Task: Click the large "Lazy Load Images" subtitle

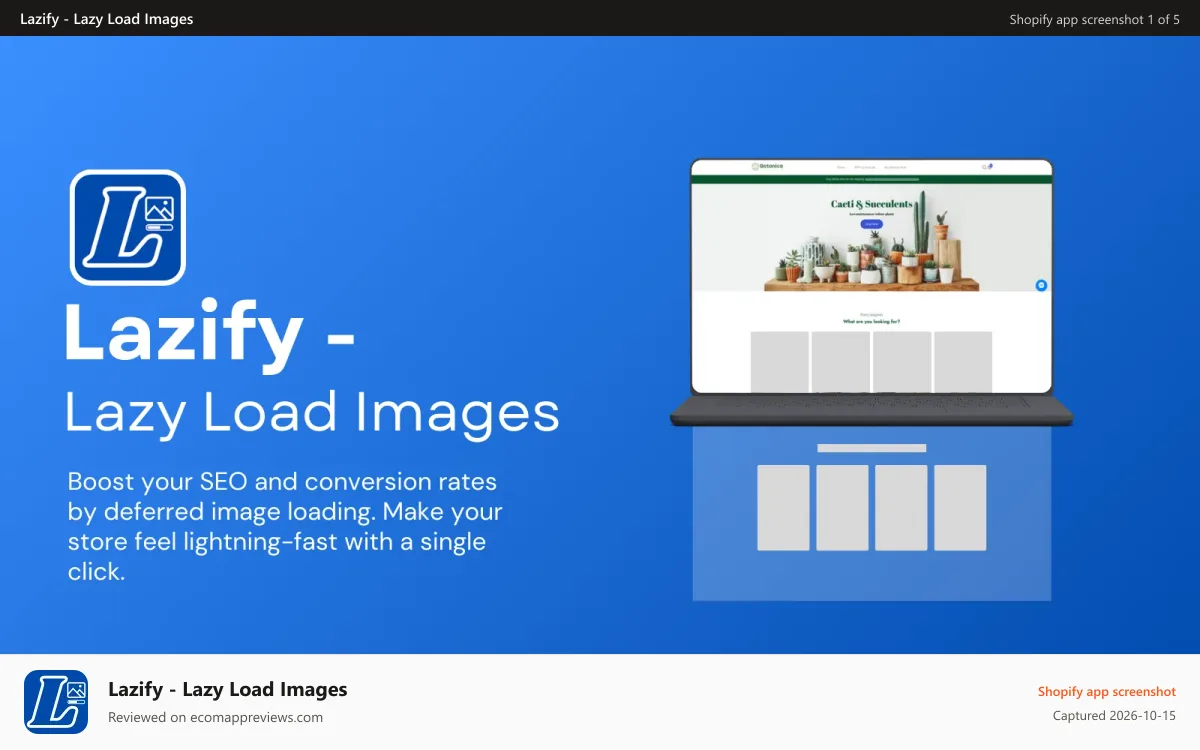Action: (313, 413)
